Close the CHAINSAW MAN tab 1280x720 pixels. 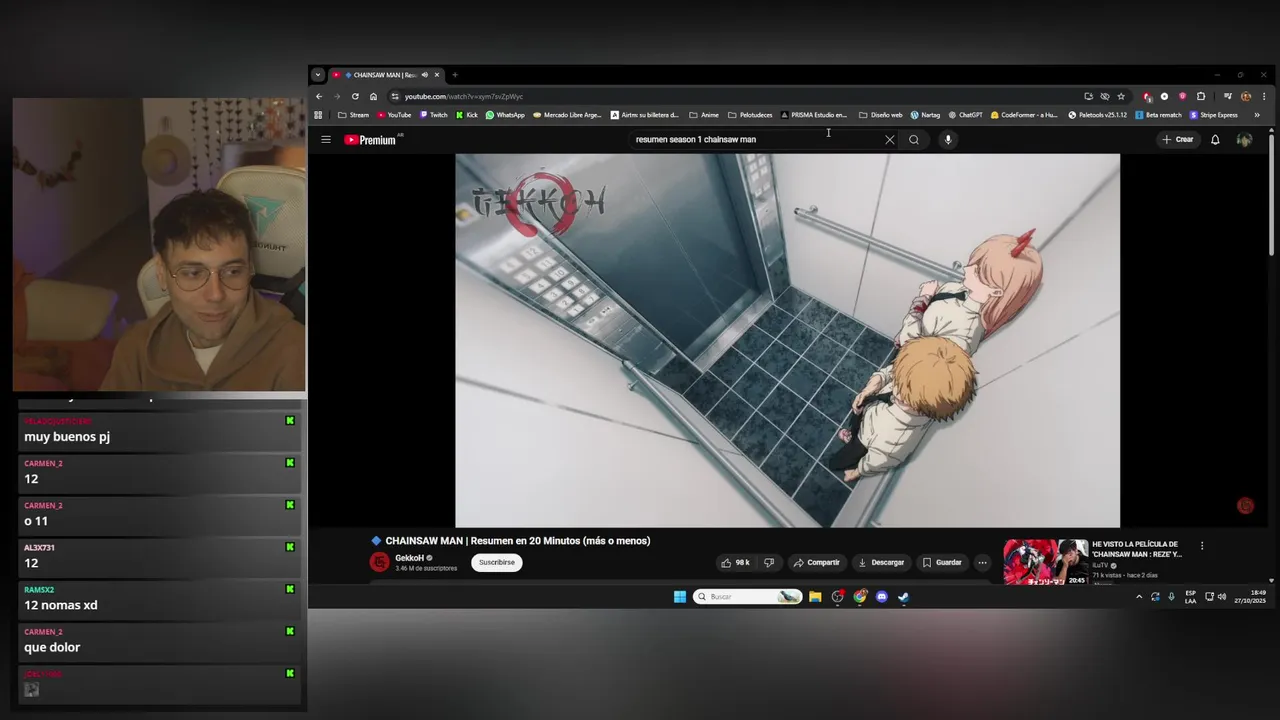click(x=437, y=75)
